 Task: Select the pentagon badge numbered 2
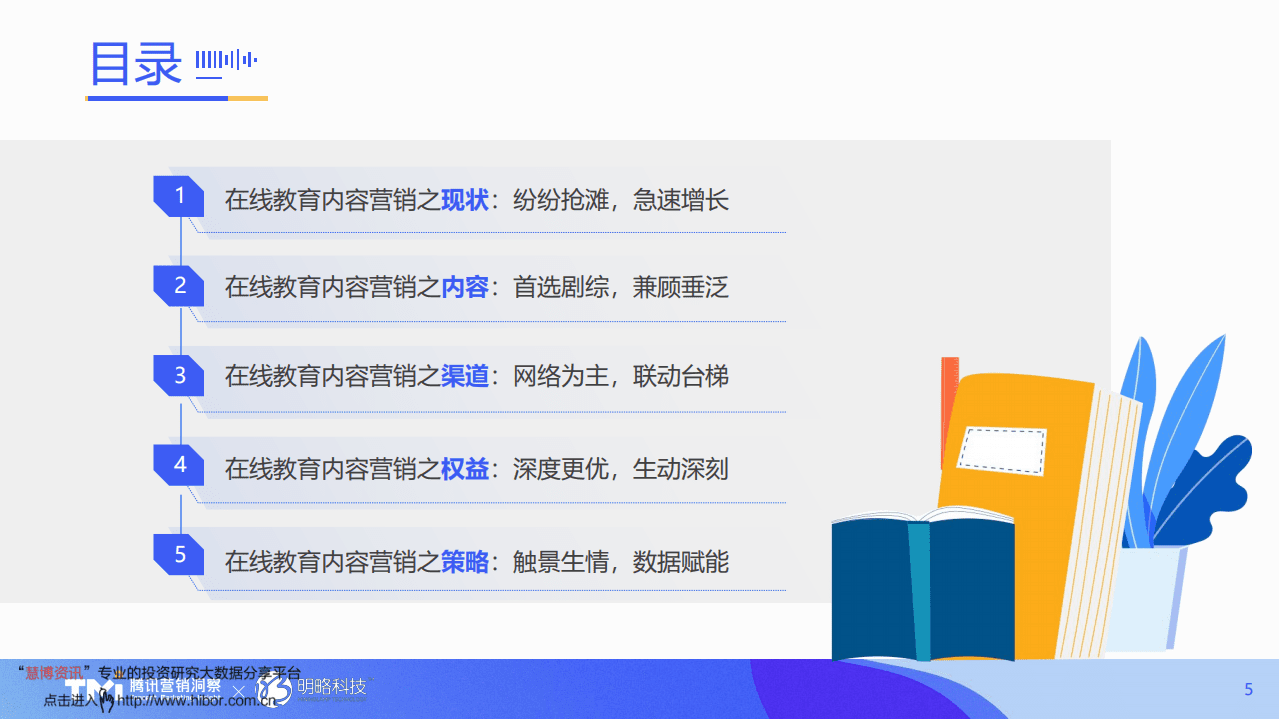[x=178, y=285]
